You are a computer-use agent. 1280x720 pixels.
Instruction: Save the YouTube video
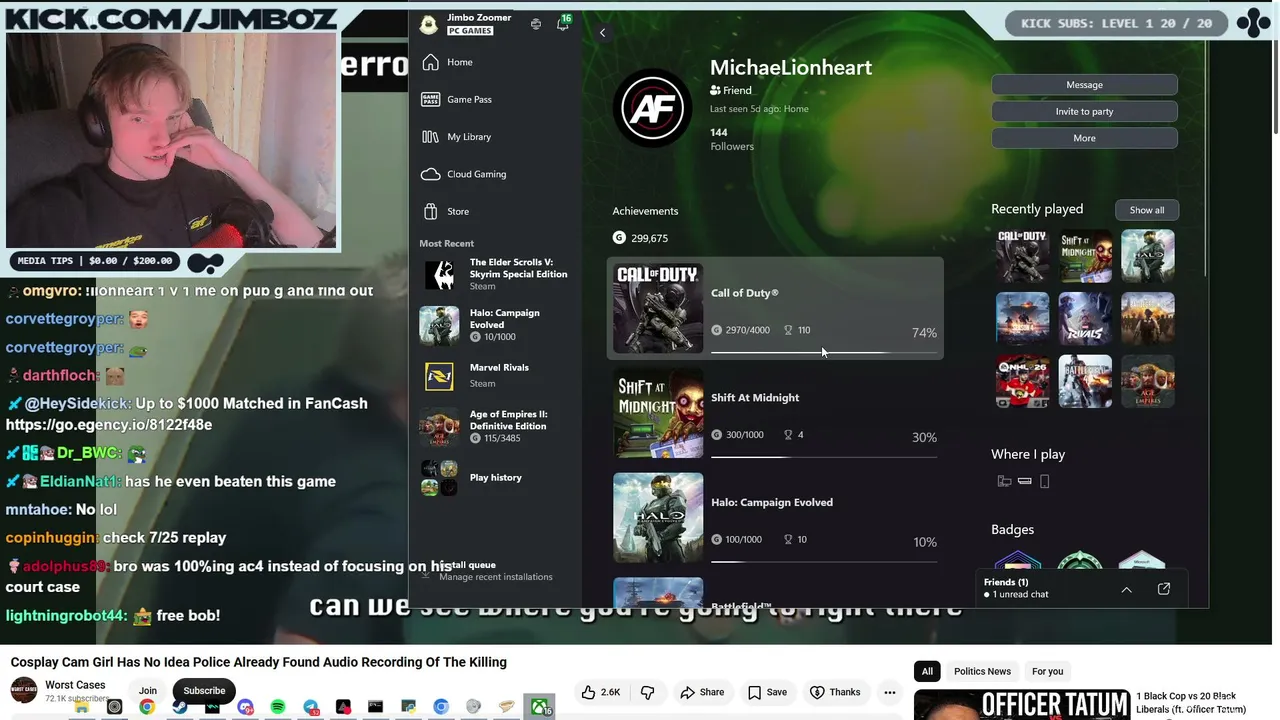767,692
